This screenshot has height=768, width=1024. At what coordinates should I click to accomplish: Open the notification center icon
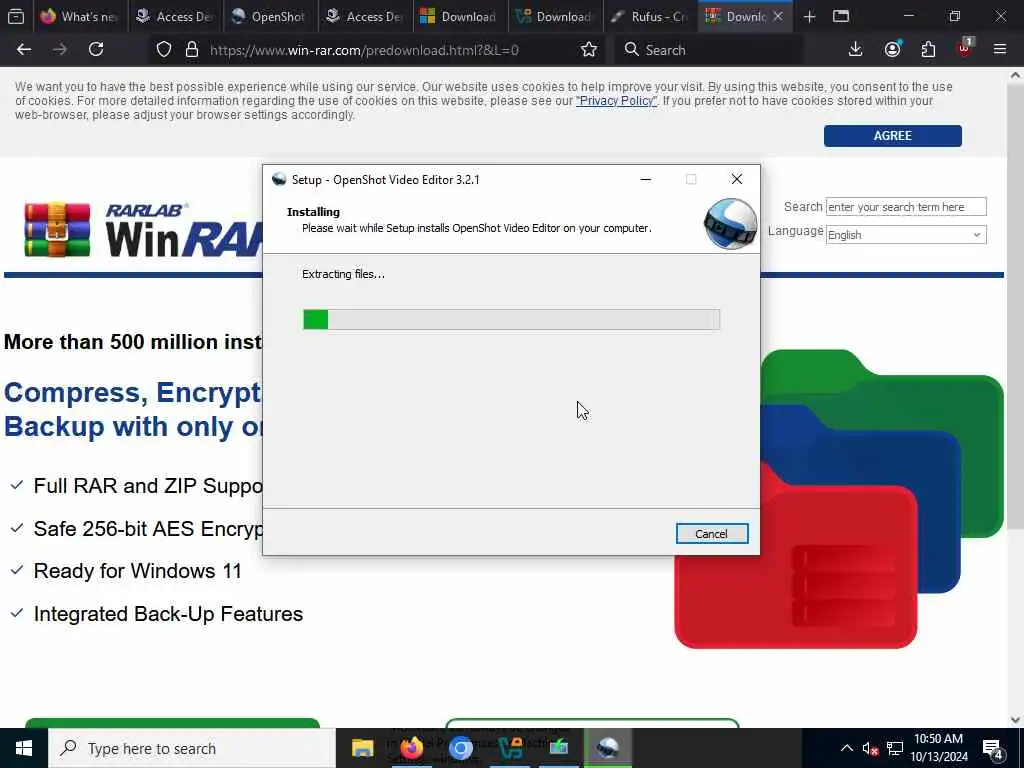993,748
